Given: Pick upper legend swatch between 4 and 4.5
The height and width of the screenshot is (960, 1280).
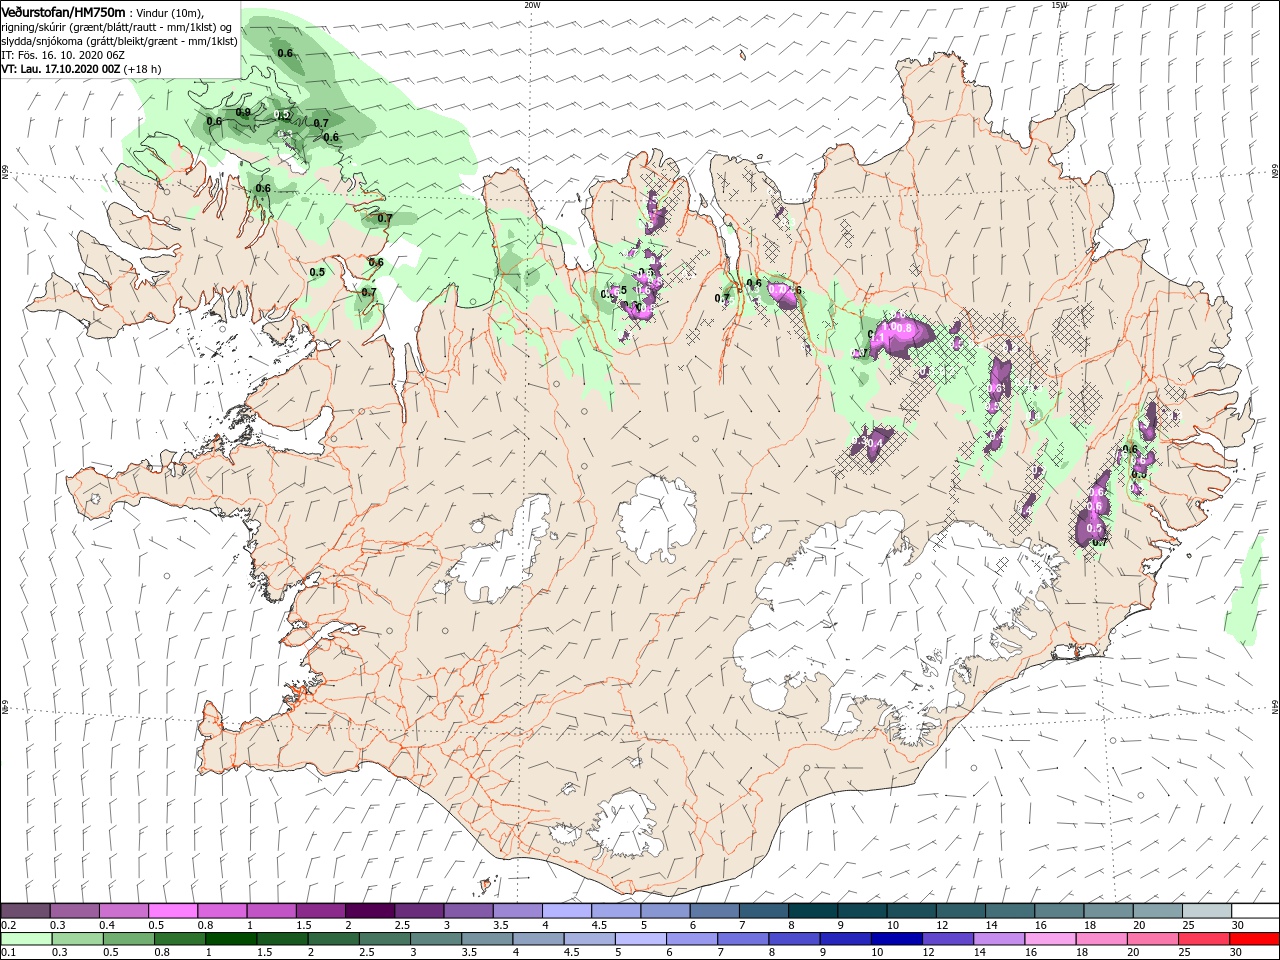Looking at the screenshot, I should click(x=567, y=911).
